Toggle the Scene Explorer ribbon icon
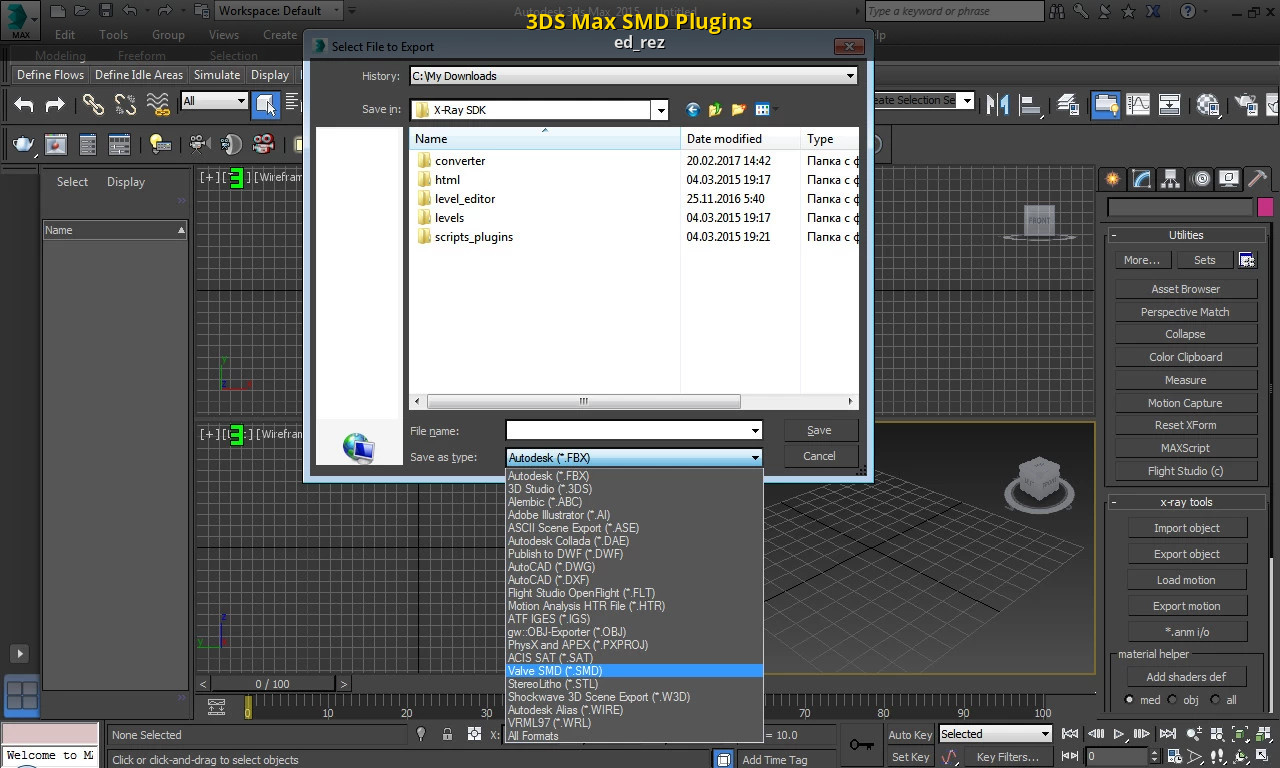The width and height of the screenshot is (1280, 768). point(1105,104)
